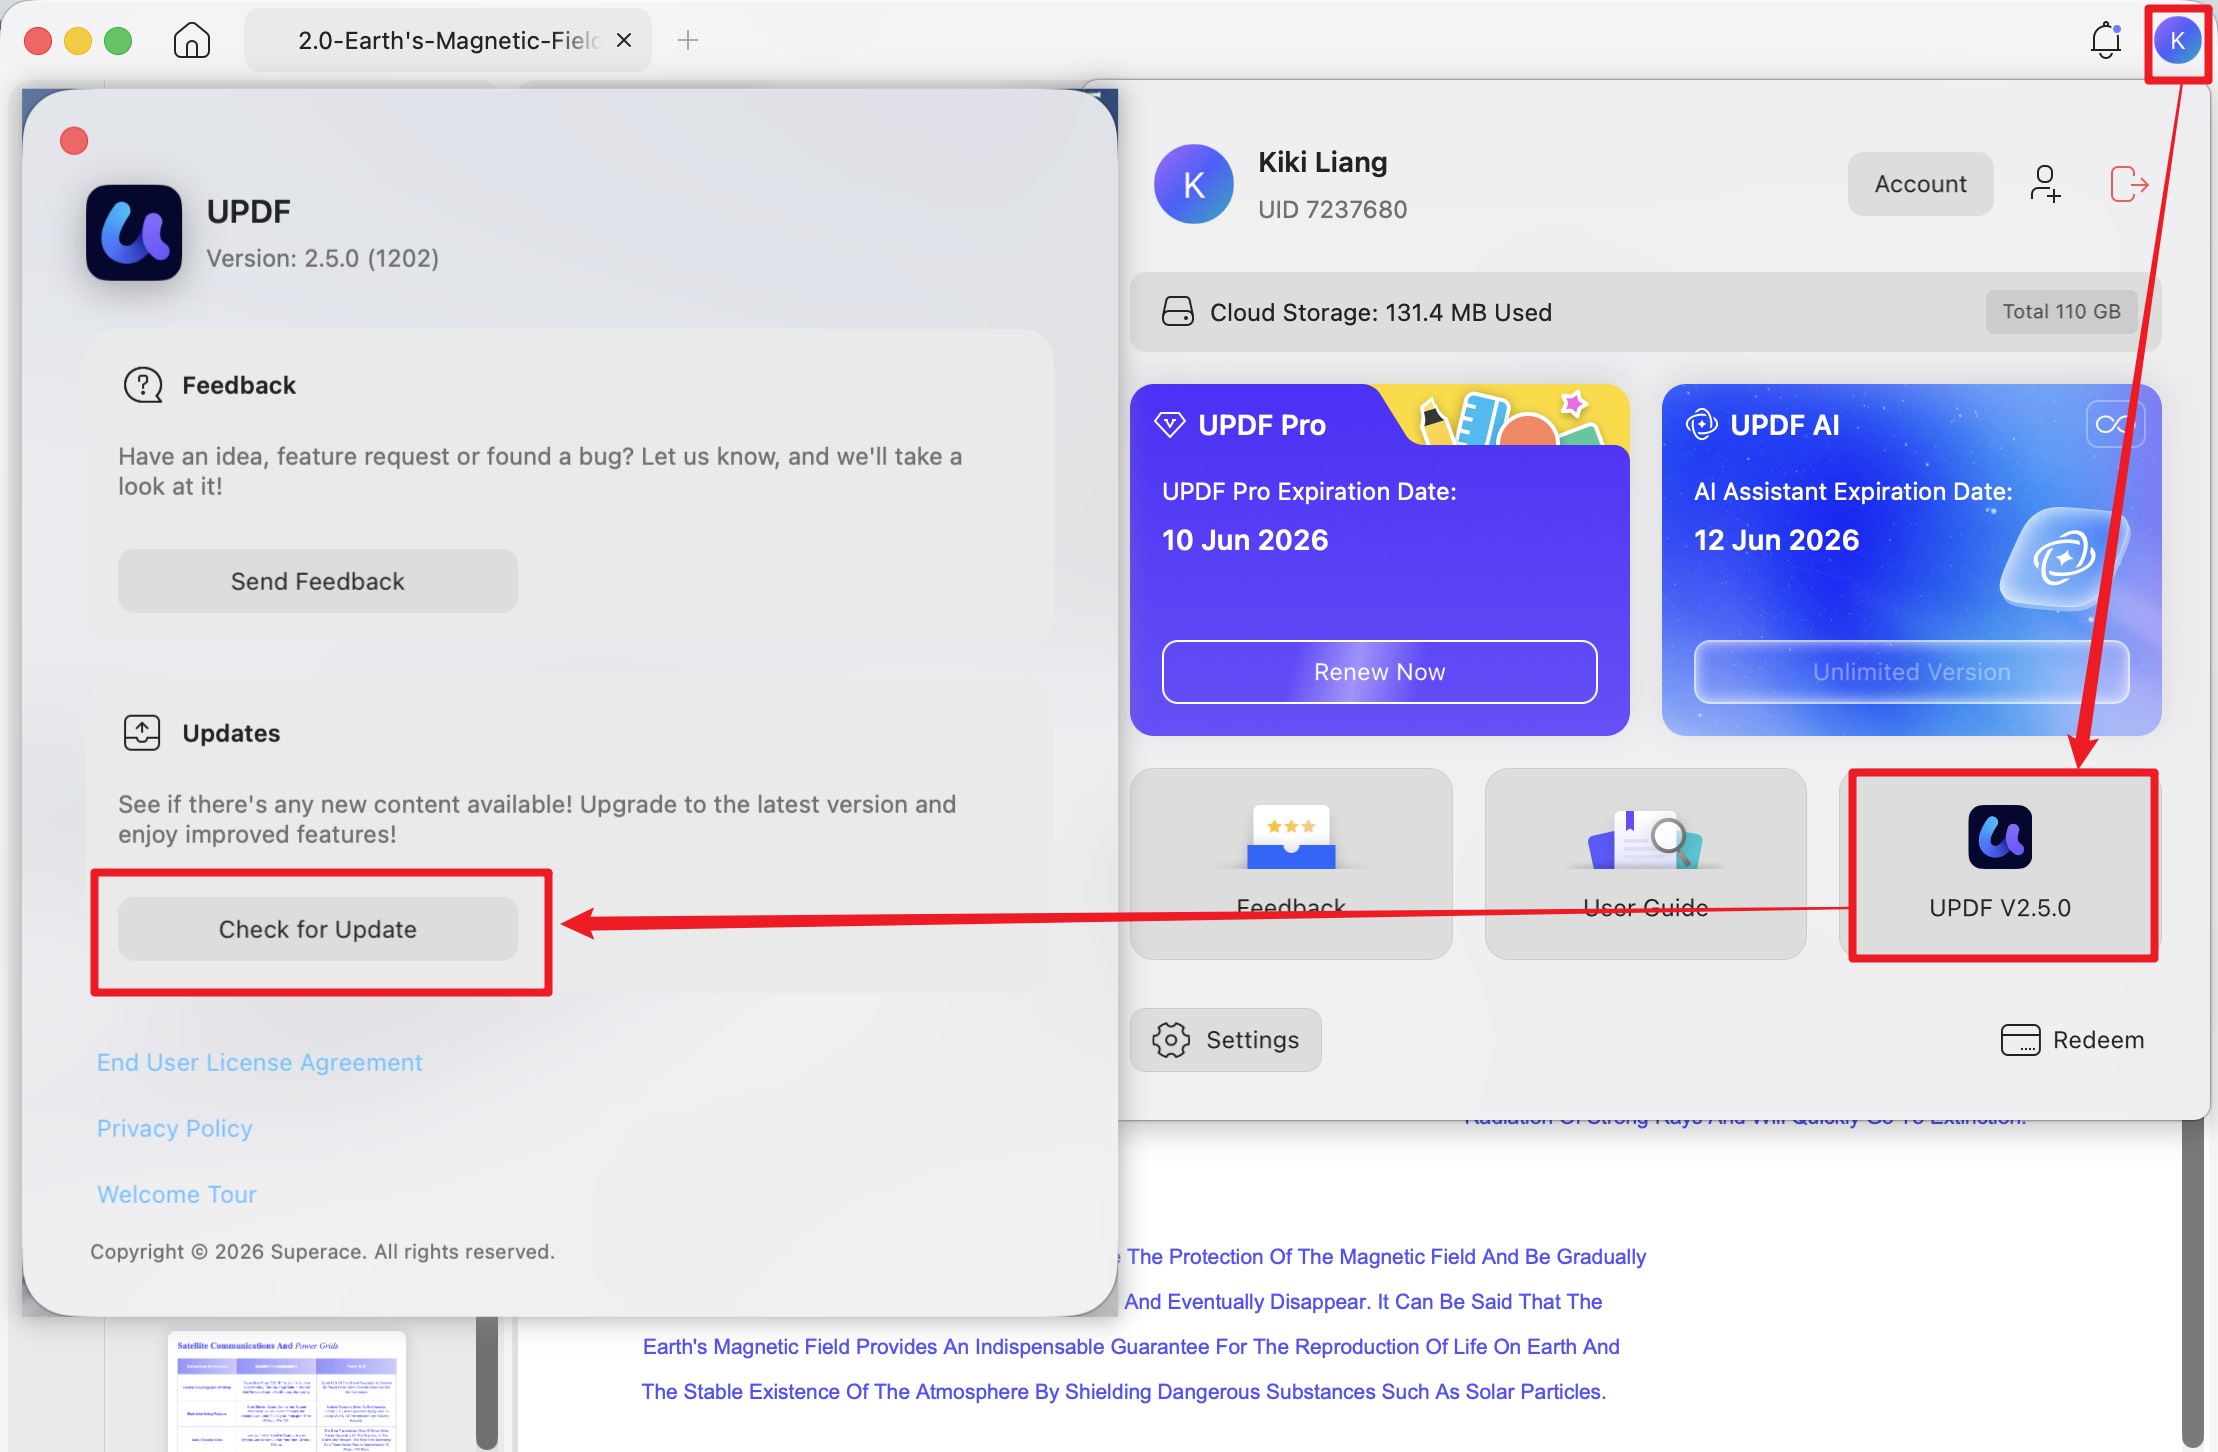Image resolution: width=2218 pixels, height=1452 pixels.
Task: Open the UPDF V2.5.0 tile
Action: coord(2000,864)
